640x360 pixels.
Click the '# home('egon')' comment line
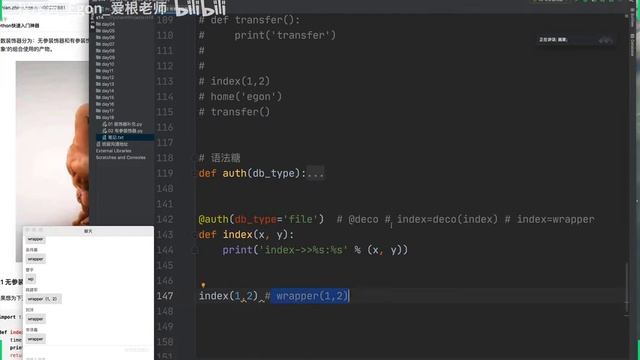click(x=240, y=97)
